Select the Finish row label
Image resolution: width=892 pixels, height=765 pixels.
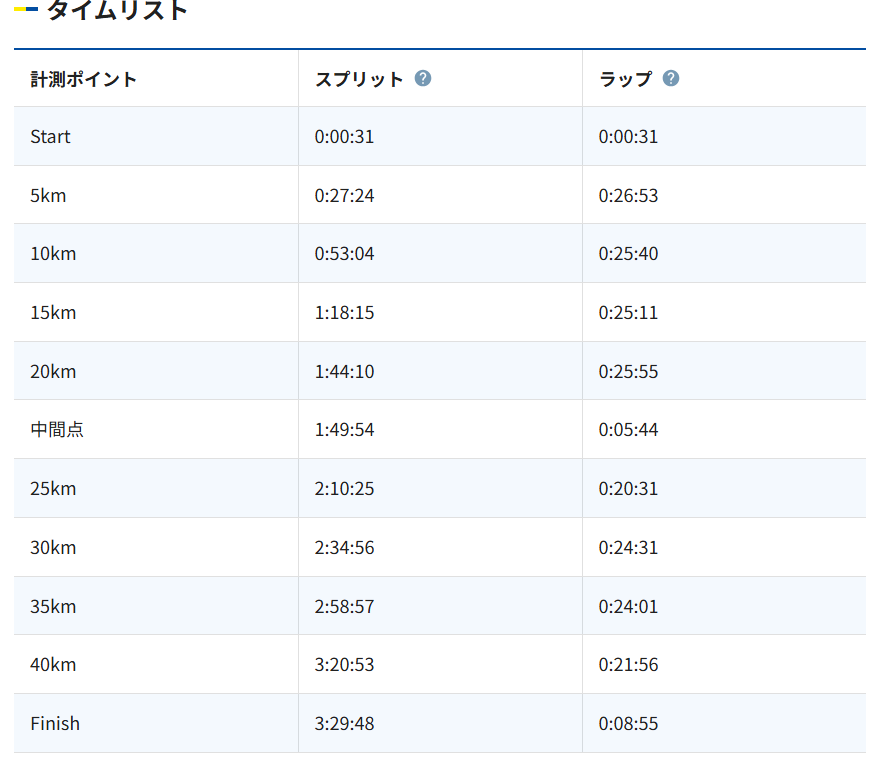55,724
